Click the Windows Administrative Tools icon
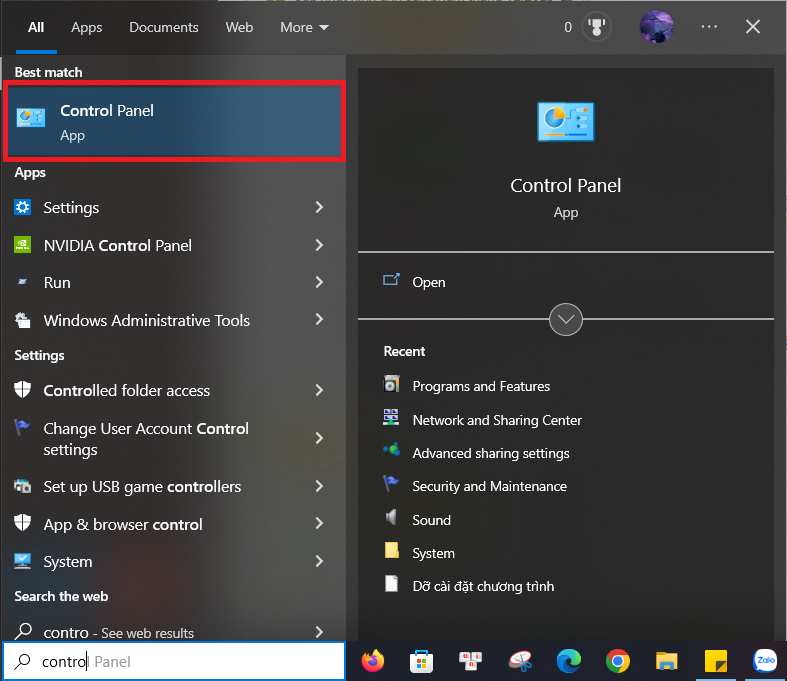The height and width of the screenshot is (681, 787). pyautogui.click(x=23, y=320)
